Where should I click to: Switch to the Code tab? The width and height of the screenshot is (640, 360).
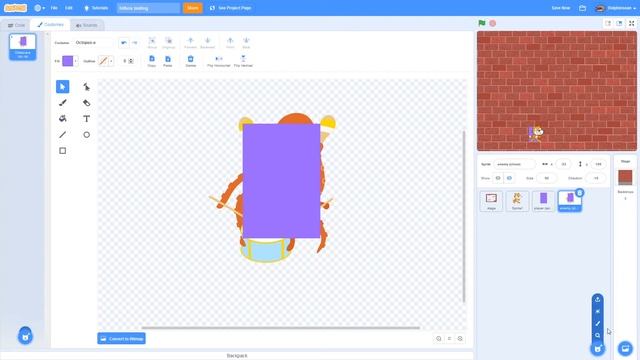point(16,25)
